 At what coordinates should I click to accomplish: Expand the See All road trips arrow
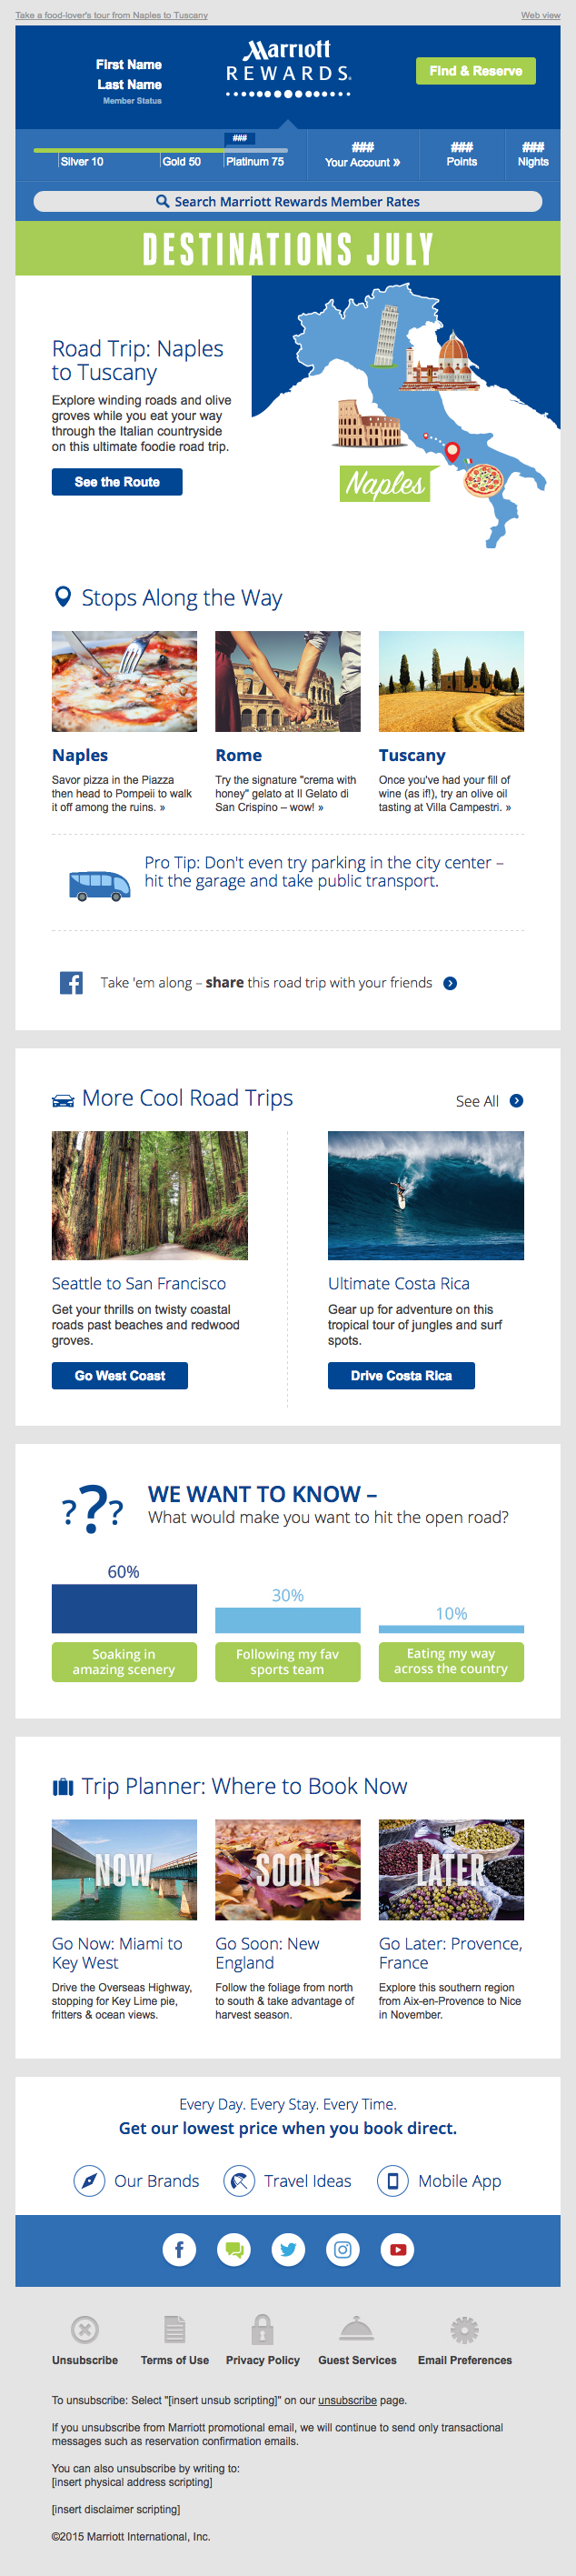pyautogui.click(x=516, y=1100)
